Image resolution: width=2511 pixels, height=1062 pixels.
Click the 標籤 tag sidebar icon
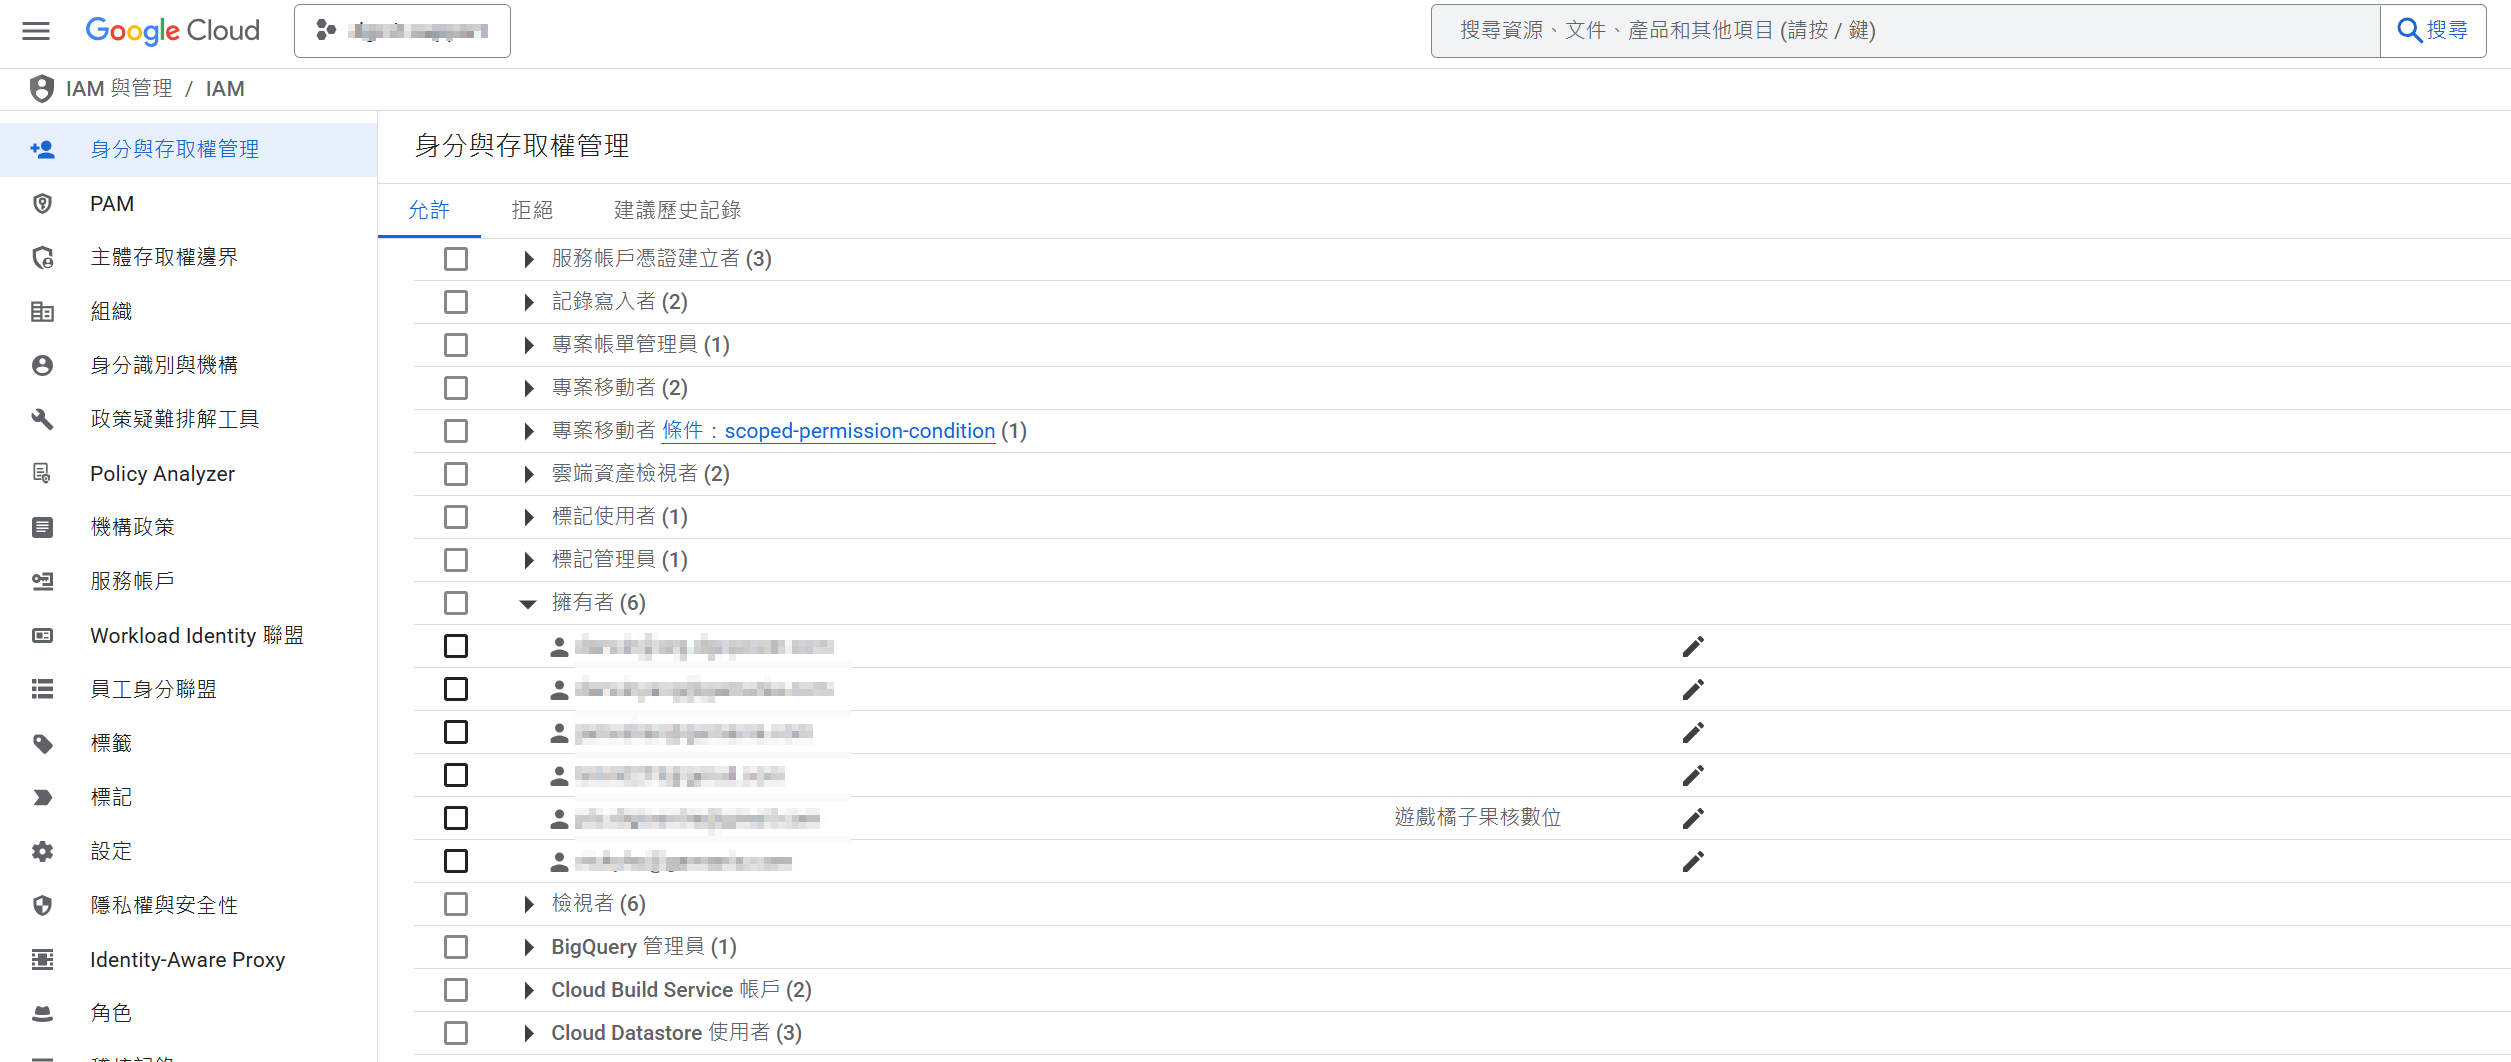click(x=42, y=744)
